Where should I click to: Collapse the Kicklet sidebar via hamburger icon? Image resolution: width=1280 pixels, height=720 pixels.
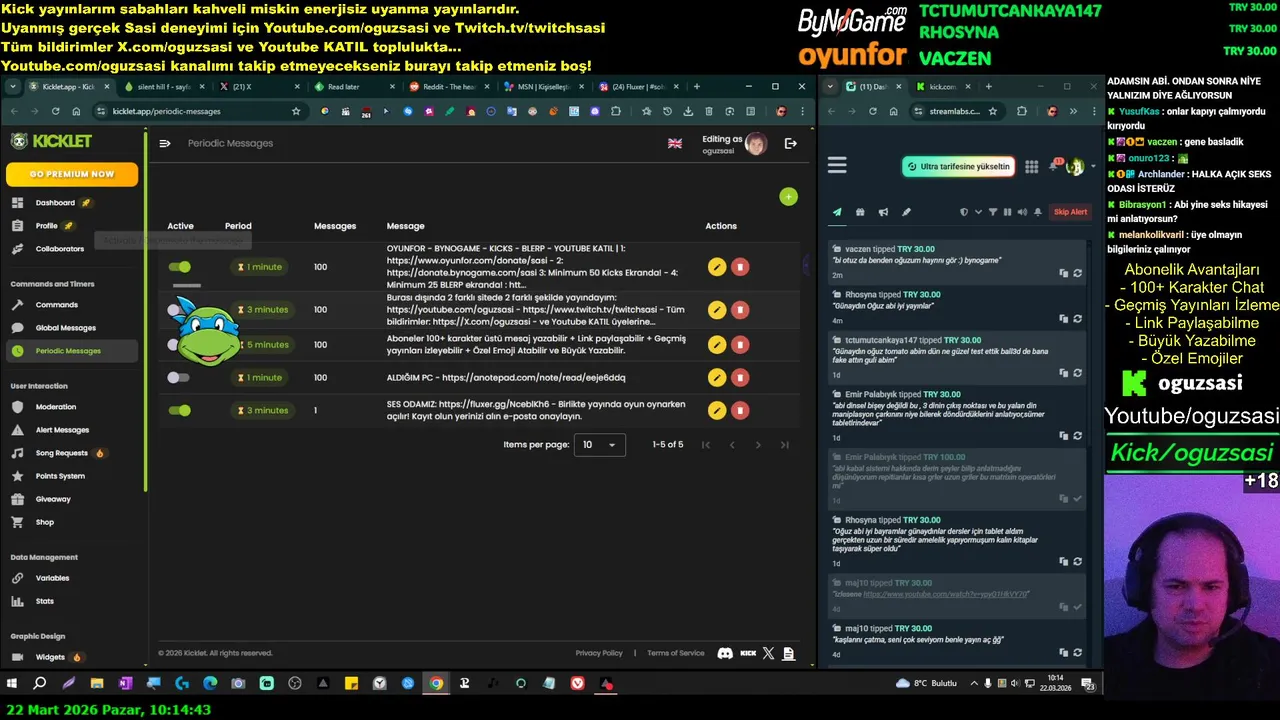click(x=165, y=143)
